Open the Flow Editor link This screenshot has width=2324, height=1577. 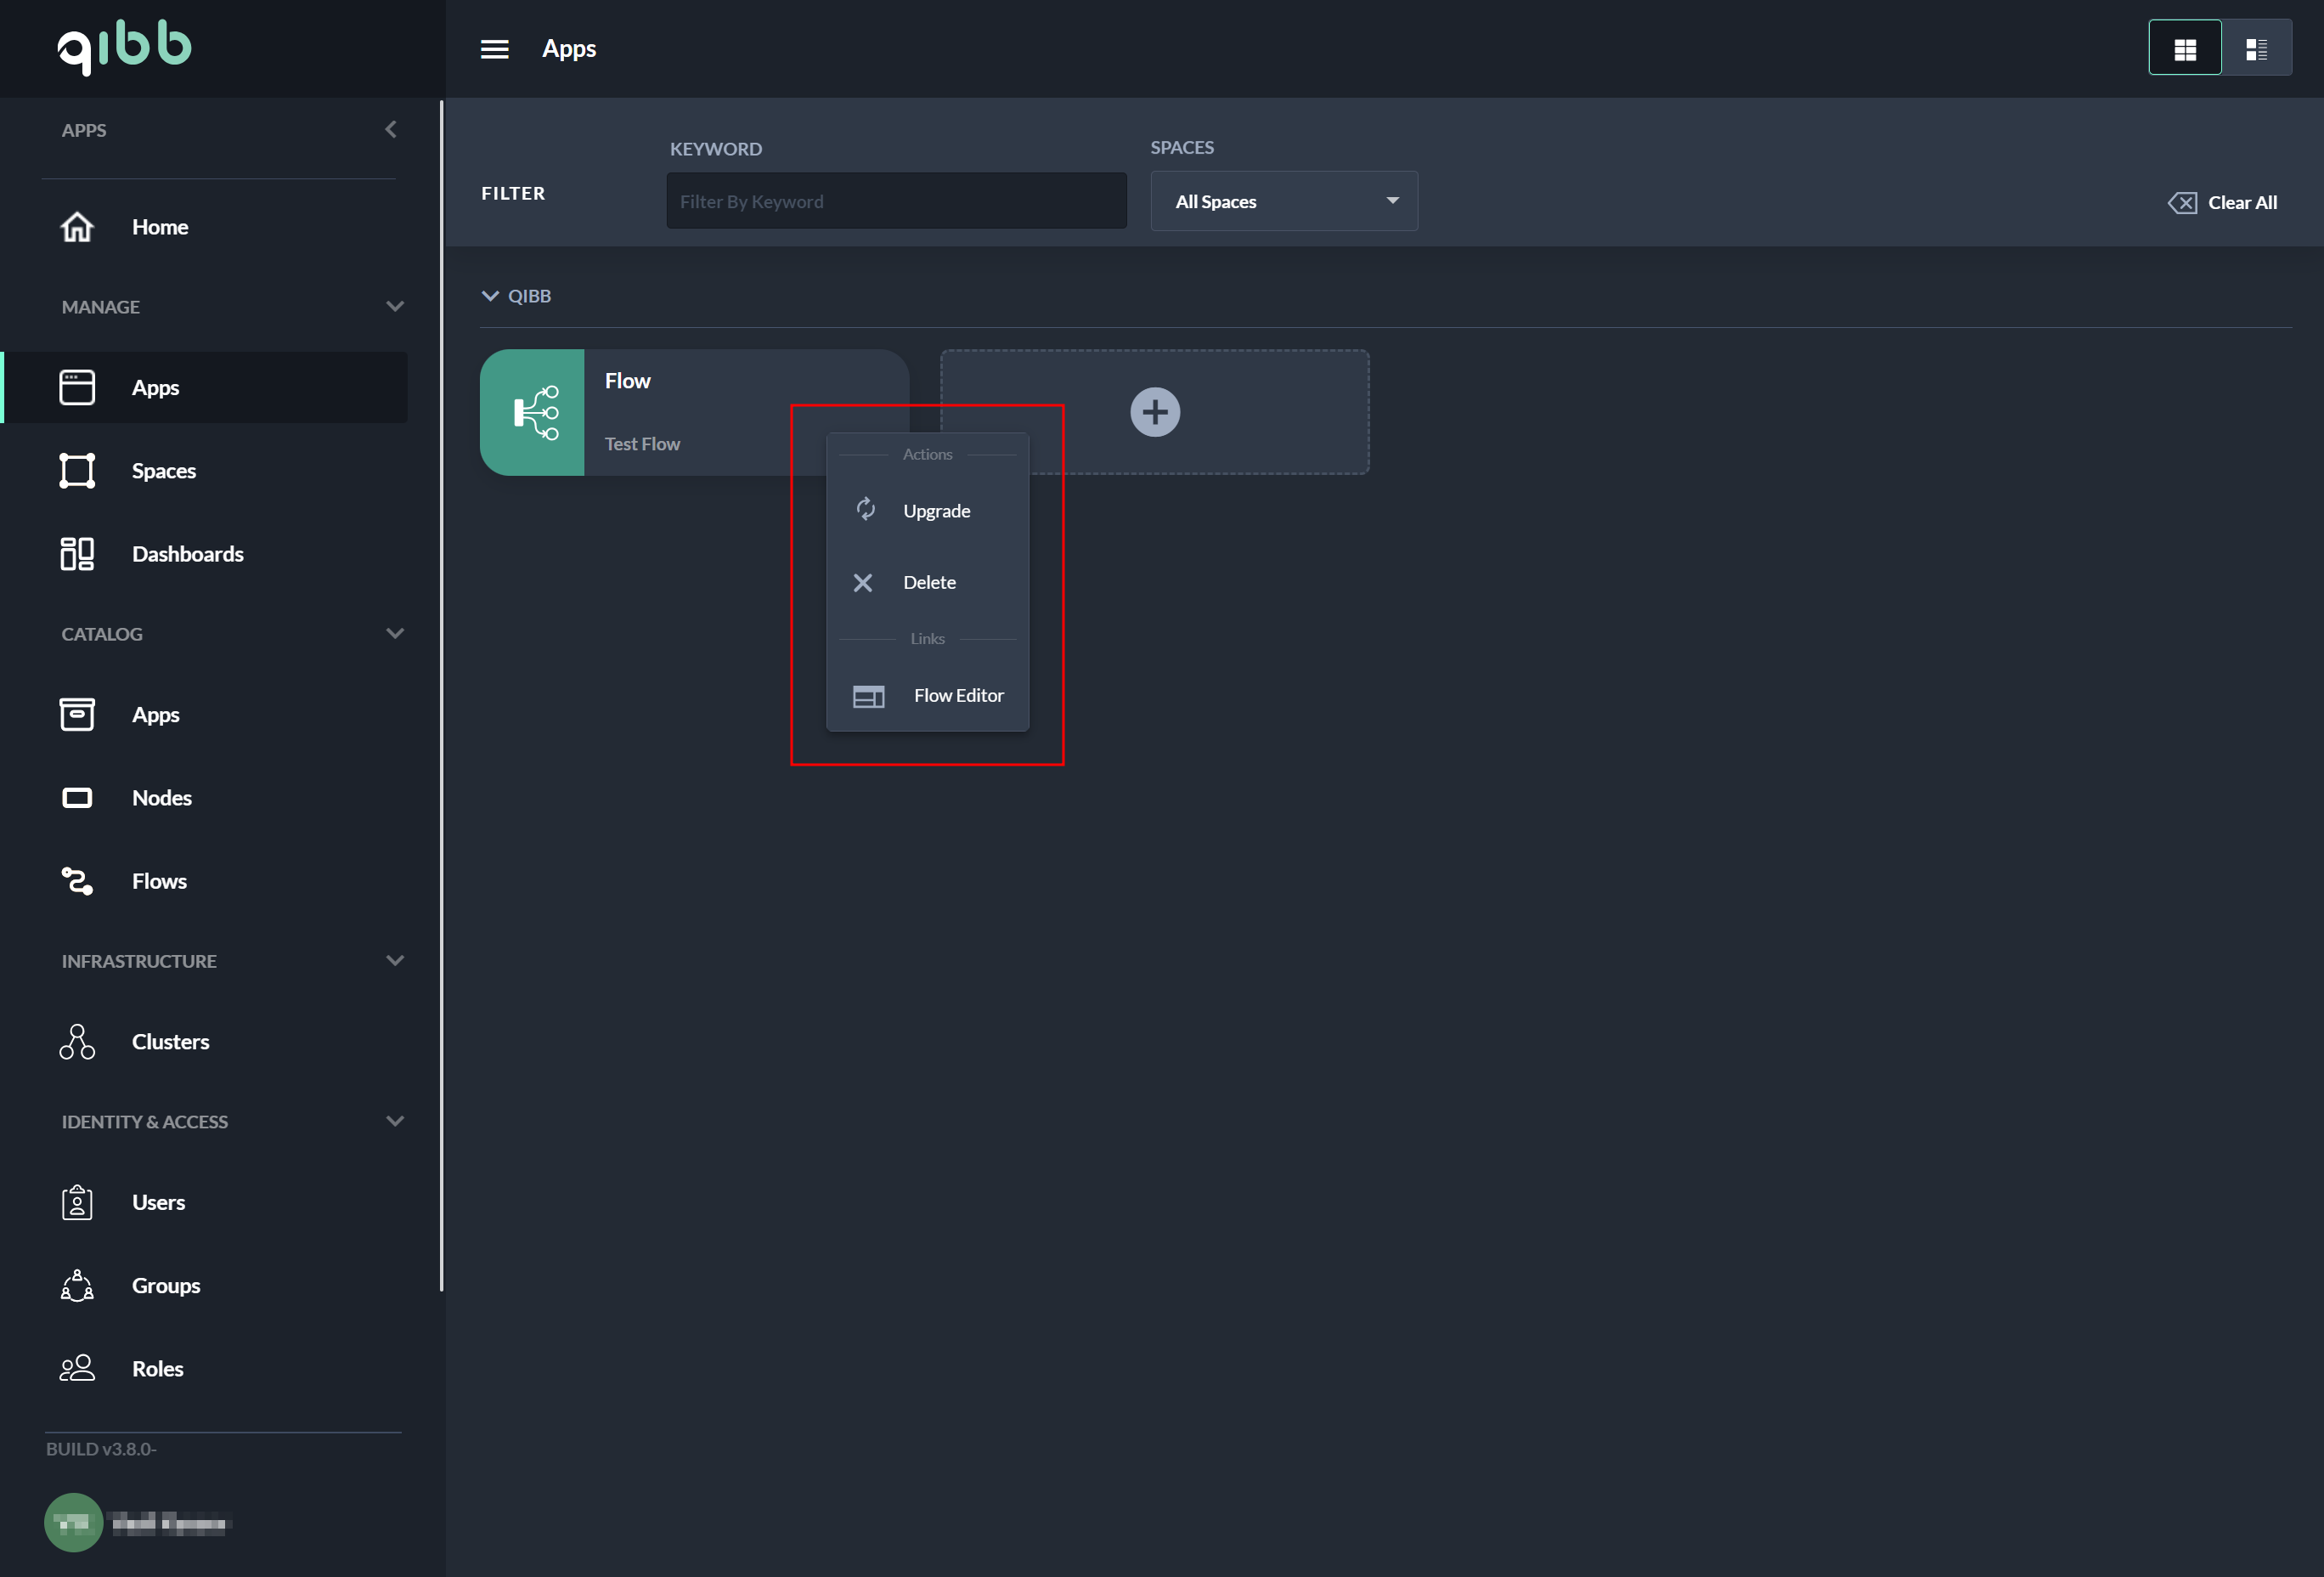click(x=957, y=695)
